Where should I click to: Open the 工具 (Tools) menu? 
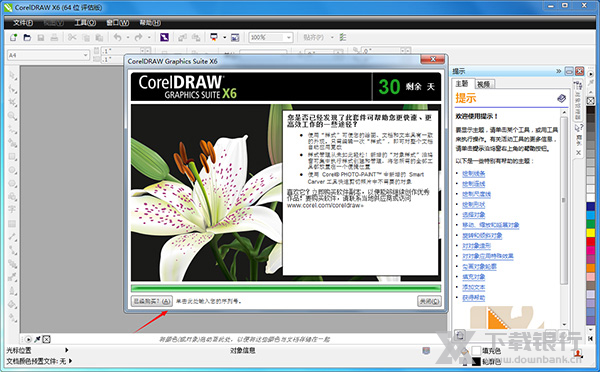[85, 23]
